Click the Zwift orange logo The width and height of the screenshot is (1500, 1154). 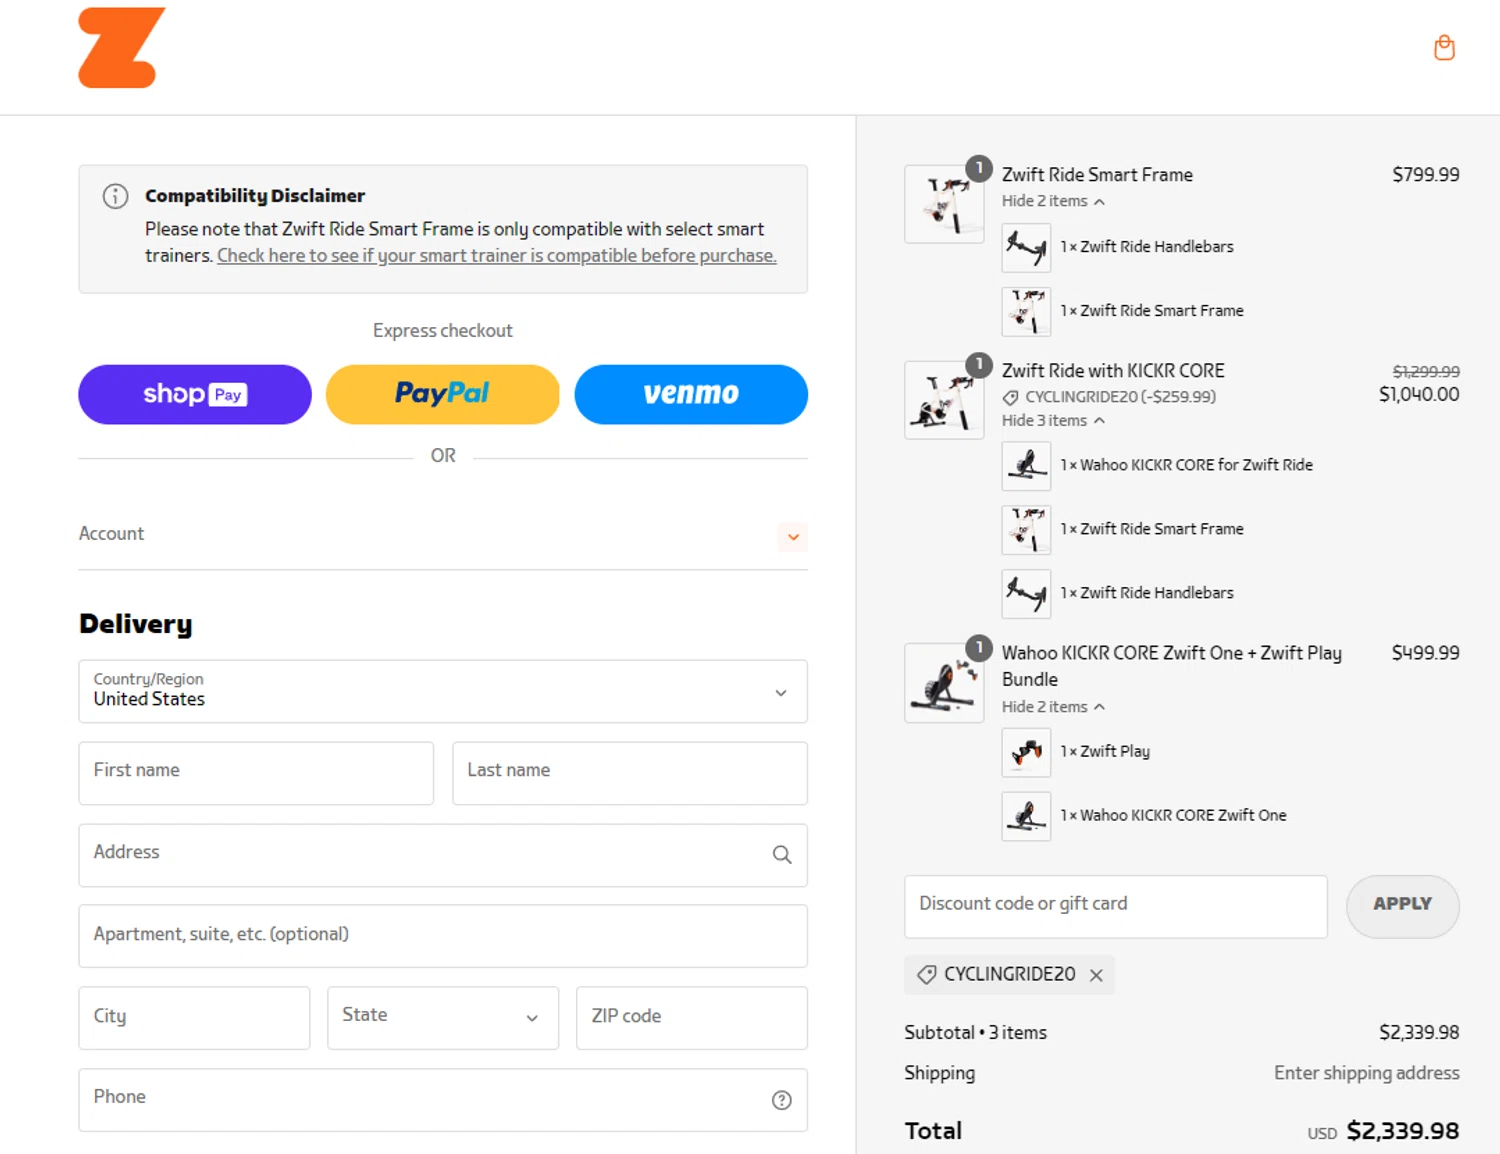pos(121,48)
